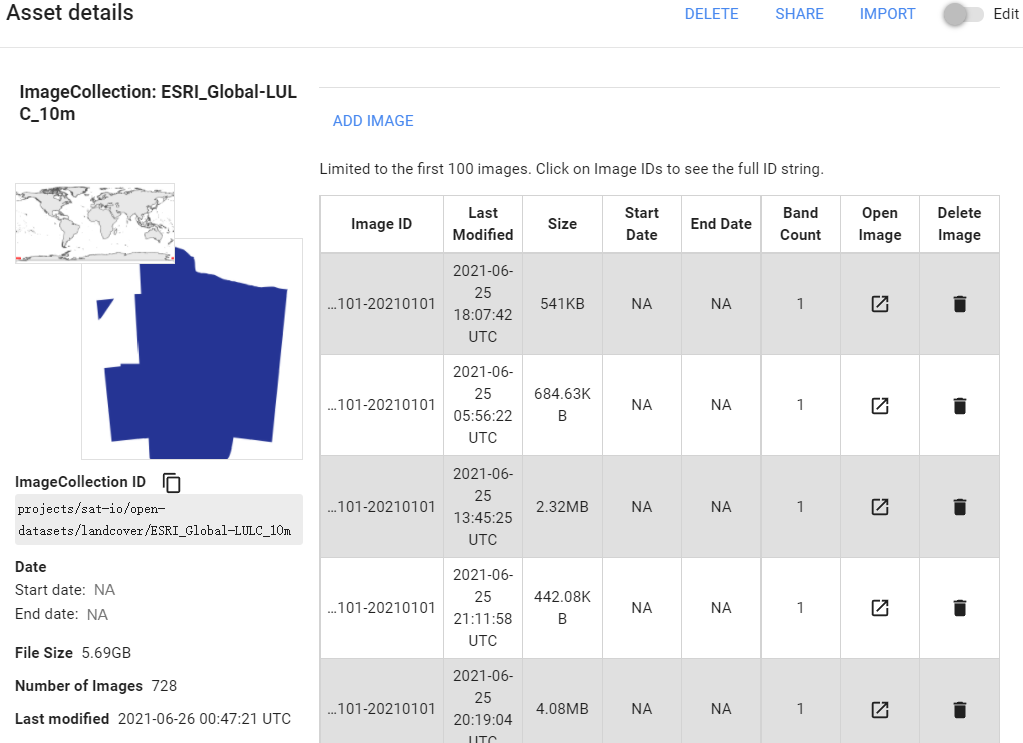This screenshot has height=743, width=1023.
Task: Delete the 2.32MB image with trash icon
Action: [959, 507]
